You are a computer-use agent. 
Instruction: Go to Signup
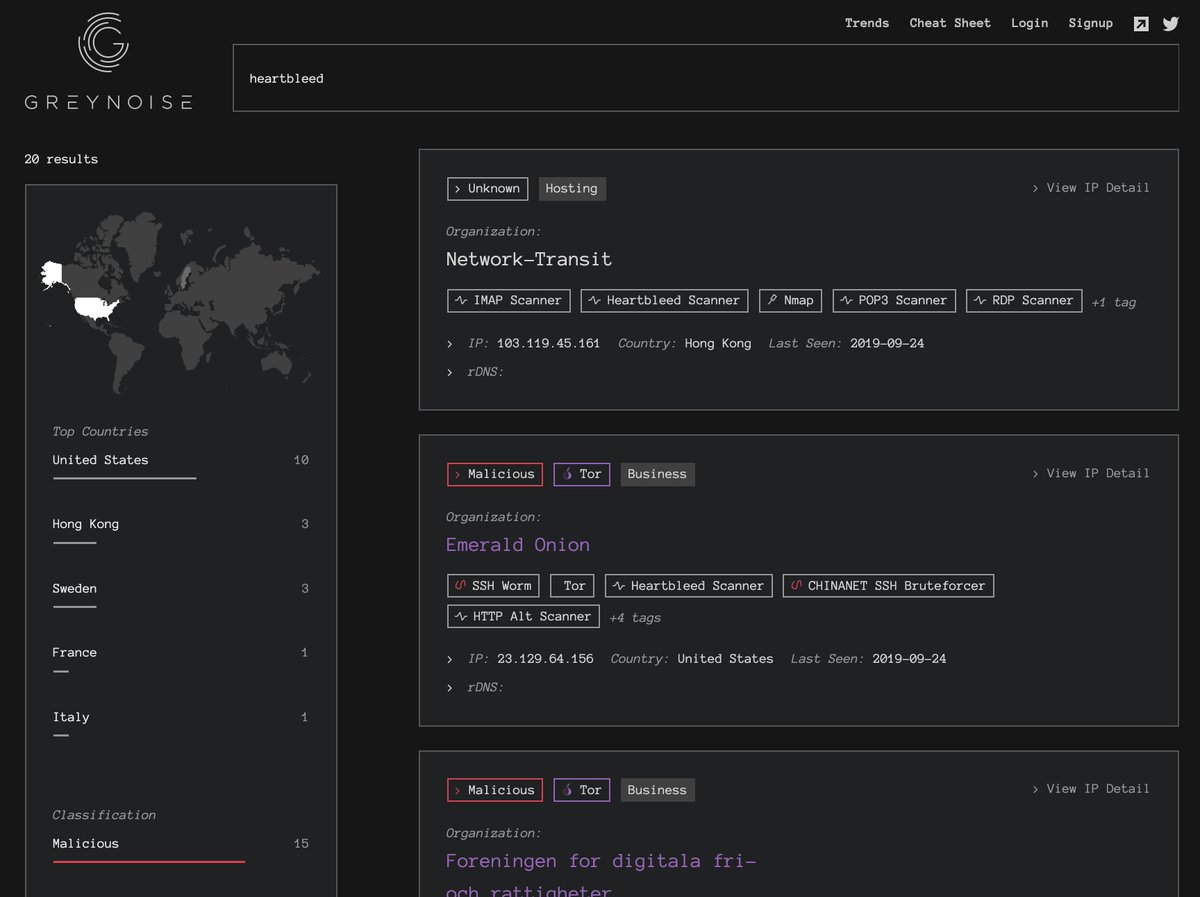click(1090, 23)
